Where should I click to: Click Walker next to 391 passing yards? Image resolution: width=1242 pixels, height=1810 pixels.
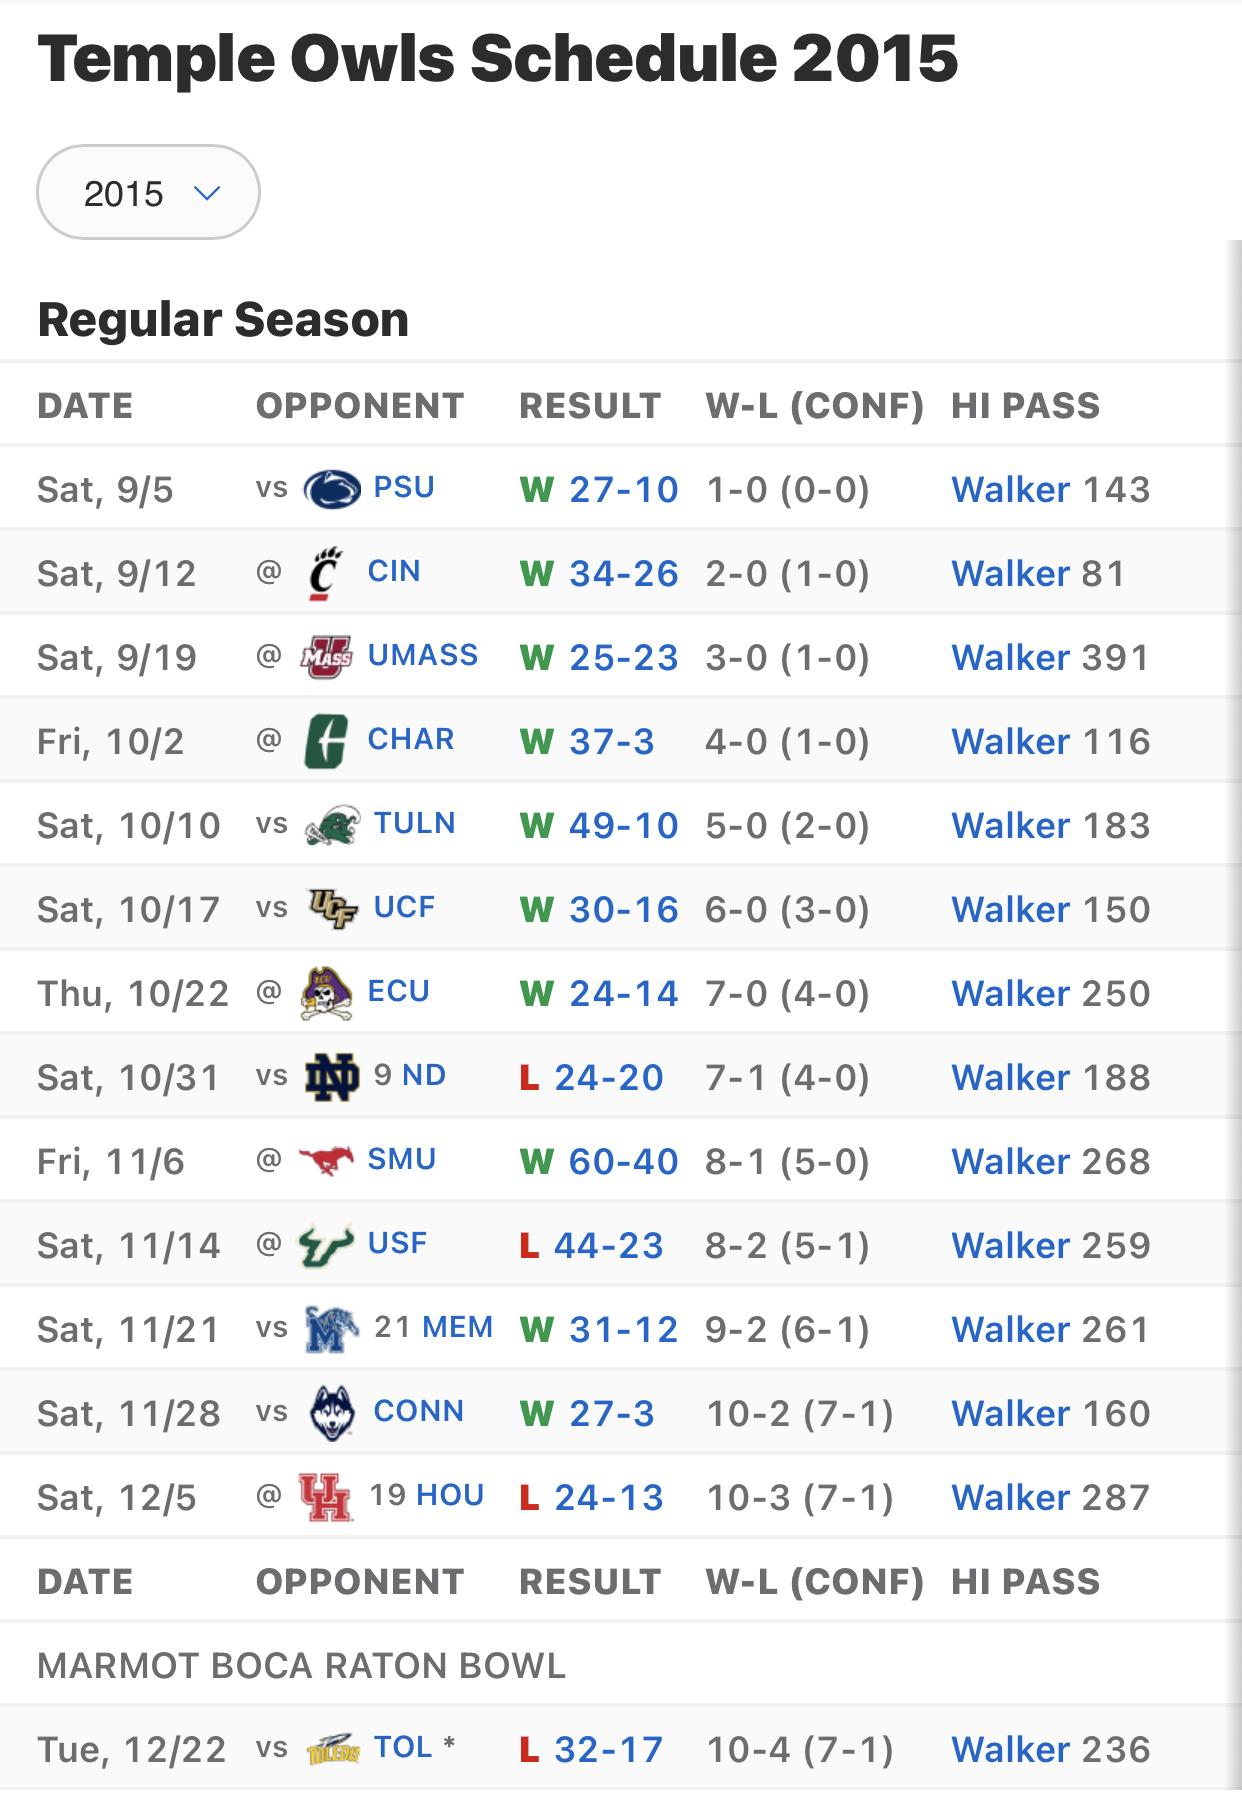tap(1011, 657)
